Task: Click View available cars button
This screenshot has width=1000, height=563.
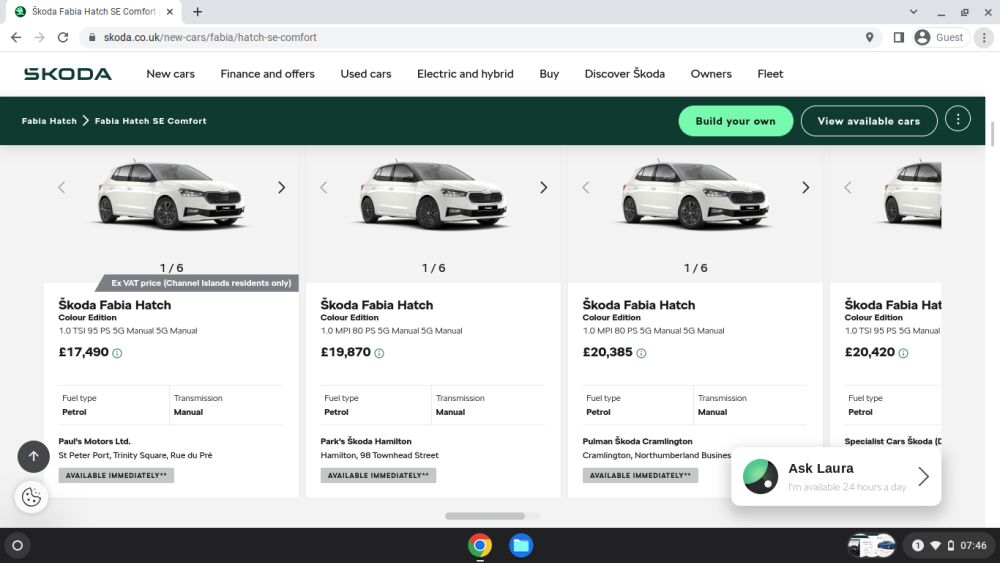Action: pos(869,121)
